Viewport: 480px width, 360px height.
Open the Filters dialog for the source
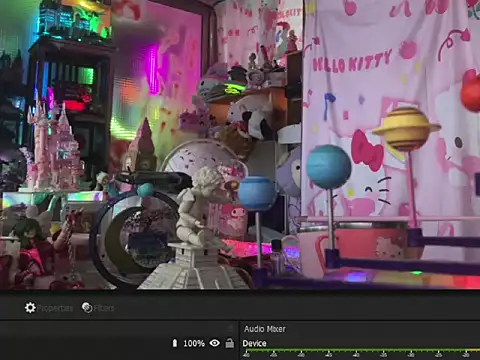98,308
